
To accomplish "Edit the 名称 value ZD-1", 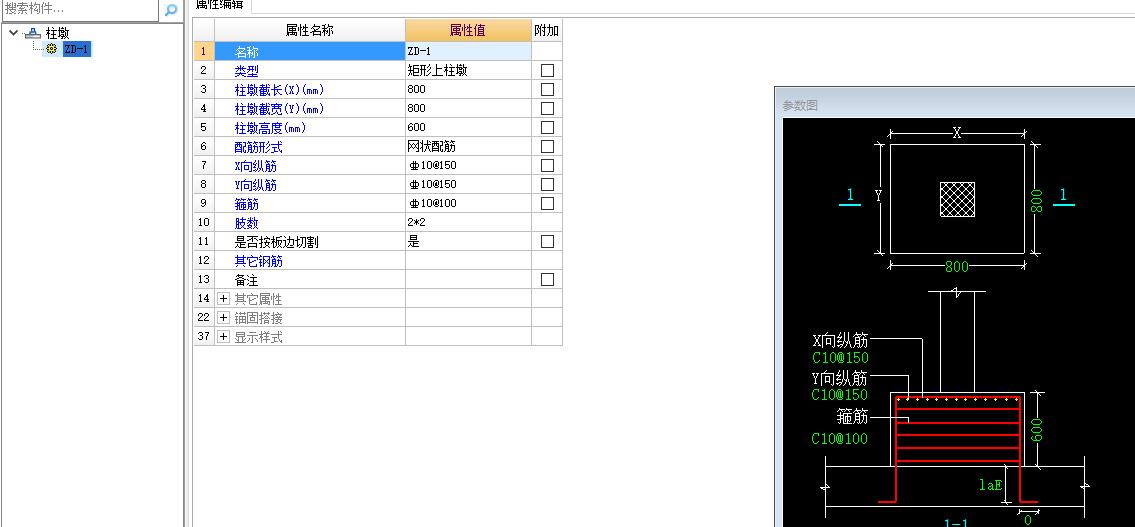I will pyautogui.click(x=468, y=51).
